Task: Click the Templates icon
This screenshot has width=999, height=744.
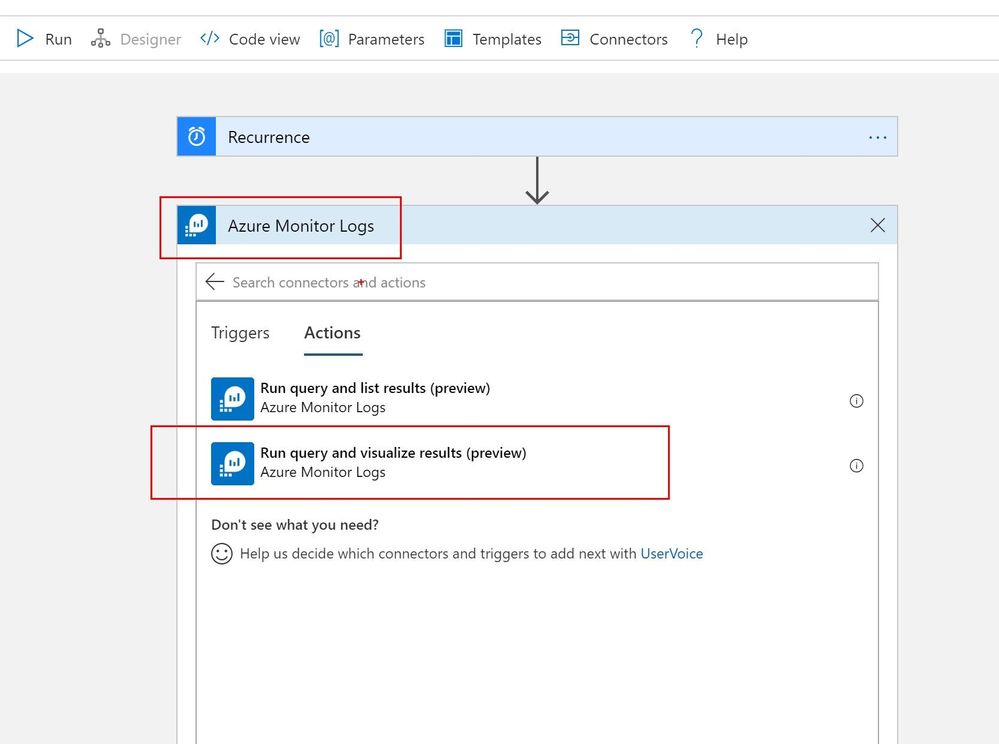Action: tap(453, 39)
